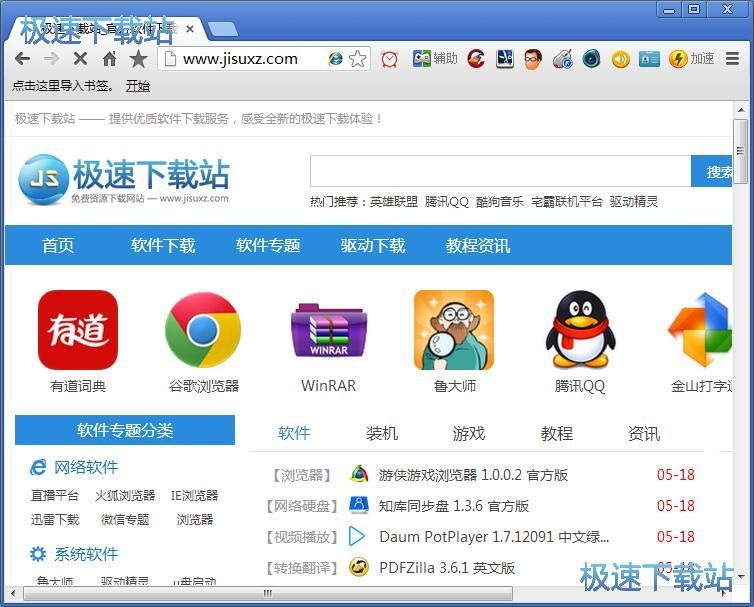Open the 腾讯QQ penguin icon
This screenshot has width=754, height=607.
pos(580,330)
